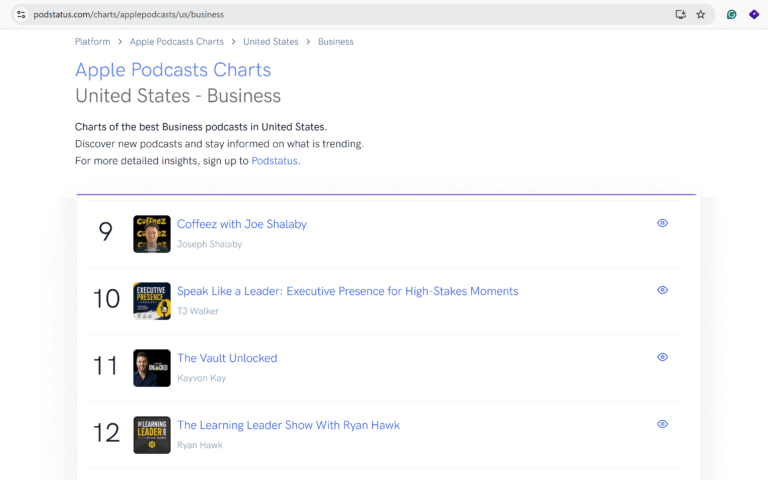Click author name Joseph Shalaby
768x480 pixels.
210,244
